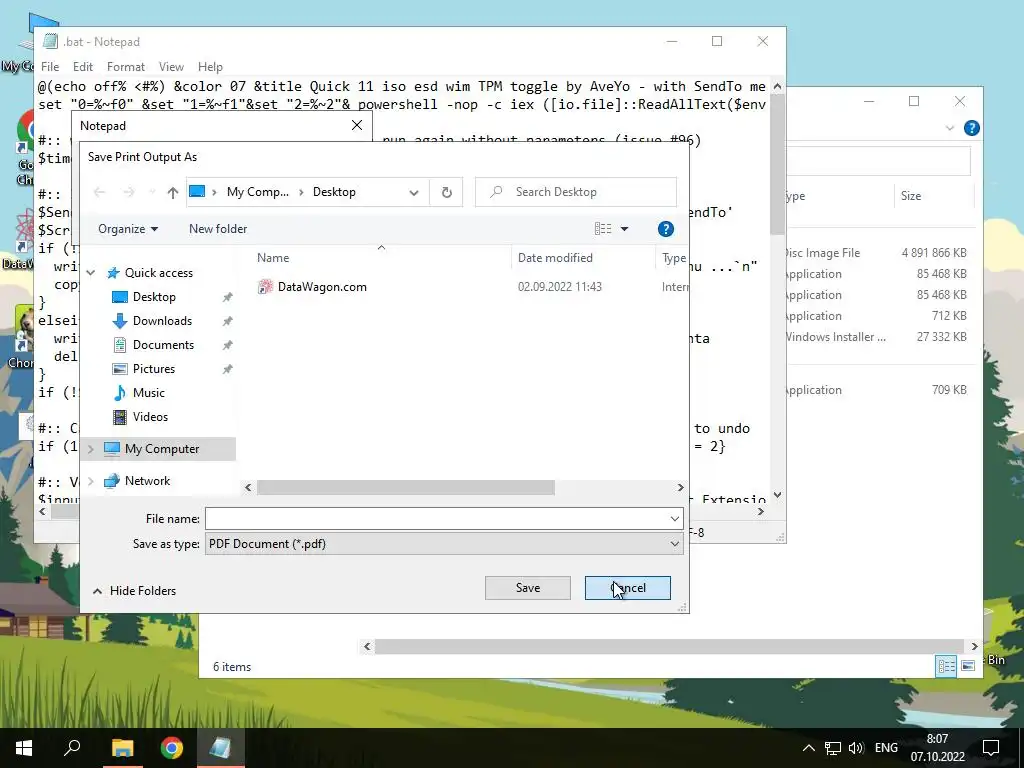Open the Documents folder in Quick access
The width and height of the screenshot is (1024, 768).
[x=163, y=345]
